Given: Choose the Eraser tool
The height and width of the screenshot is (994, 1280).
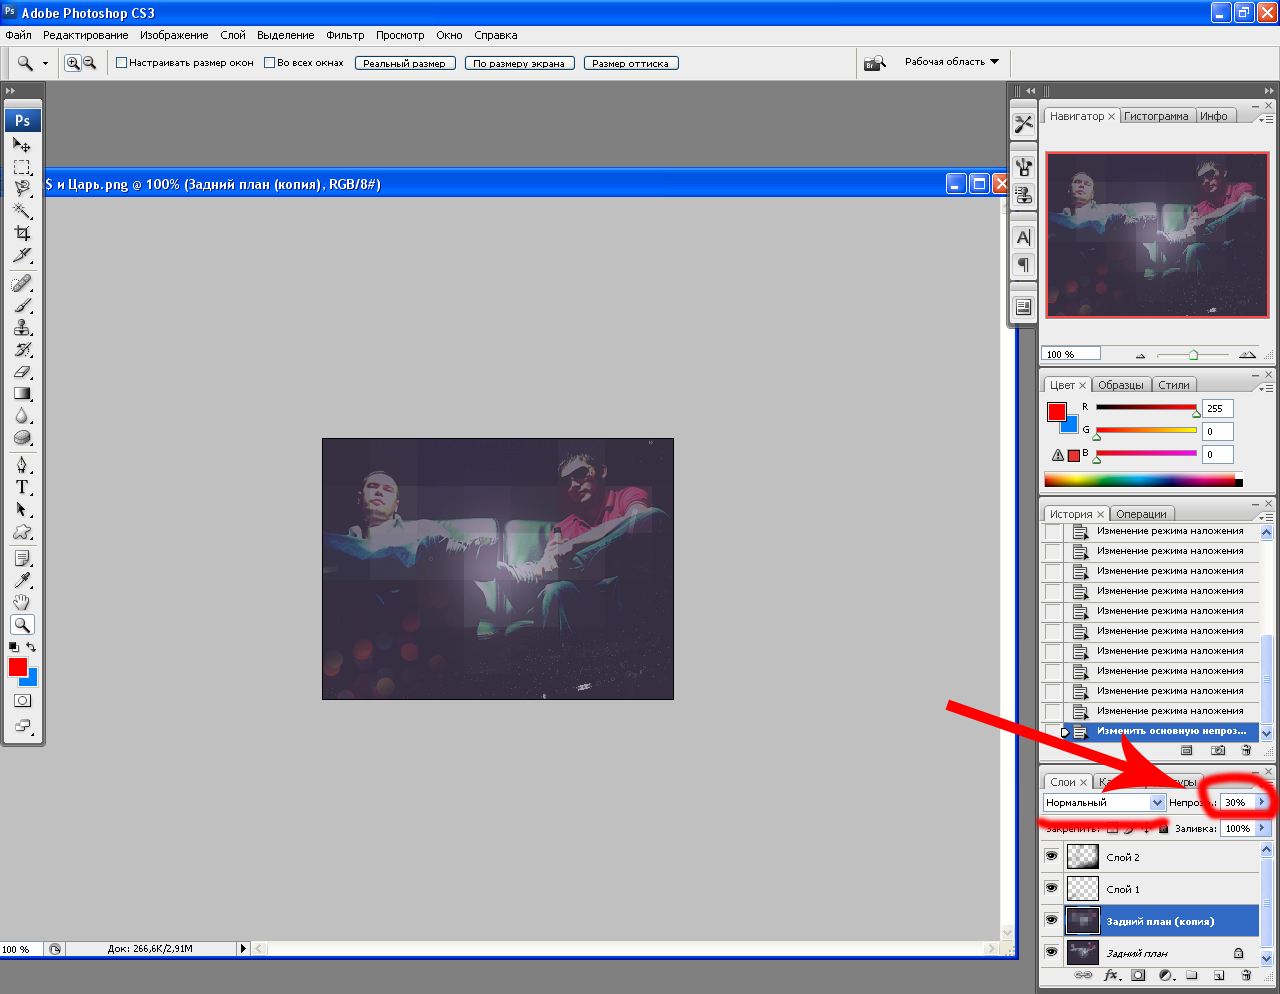Looking at the screenshot, I should tap(22, 372).
